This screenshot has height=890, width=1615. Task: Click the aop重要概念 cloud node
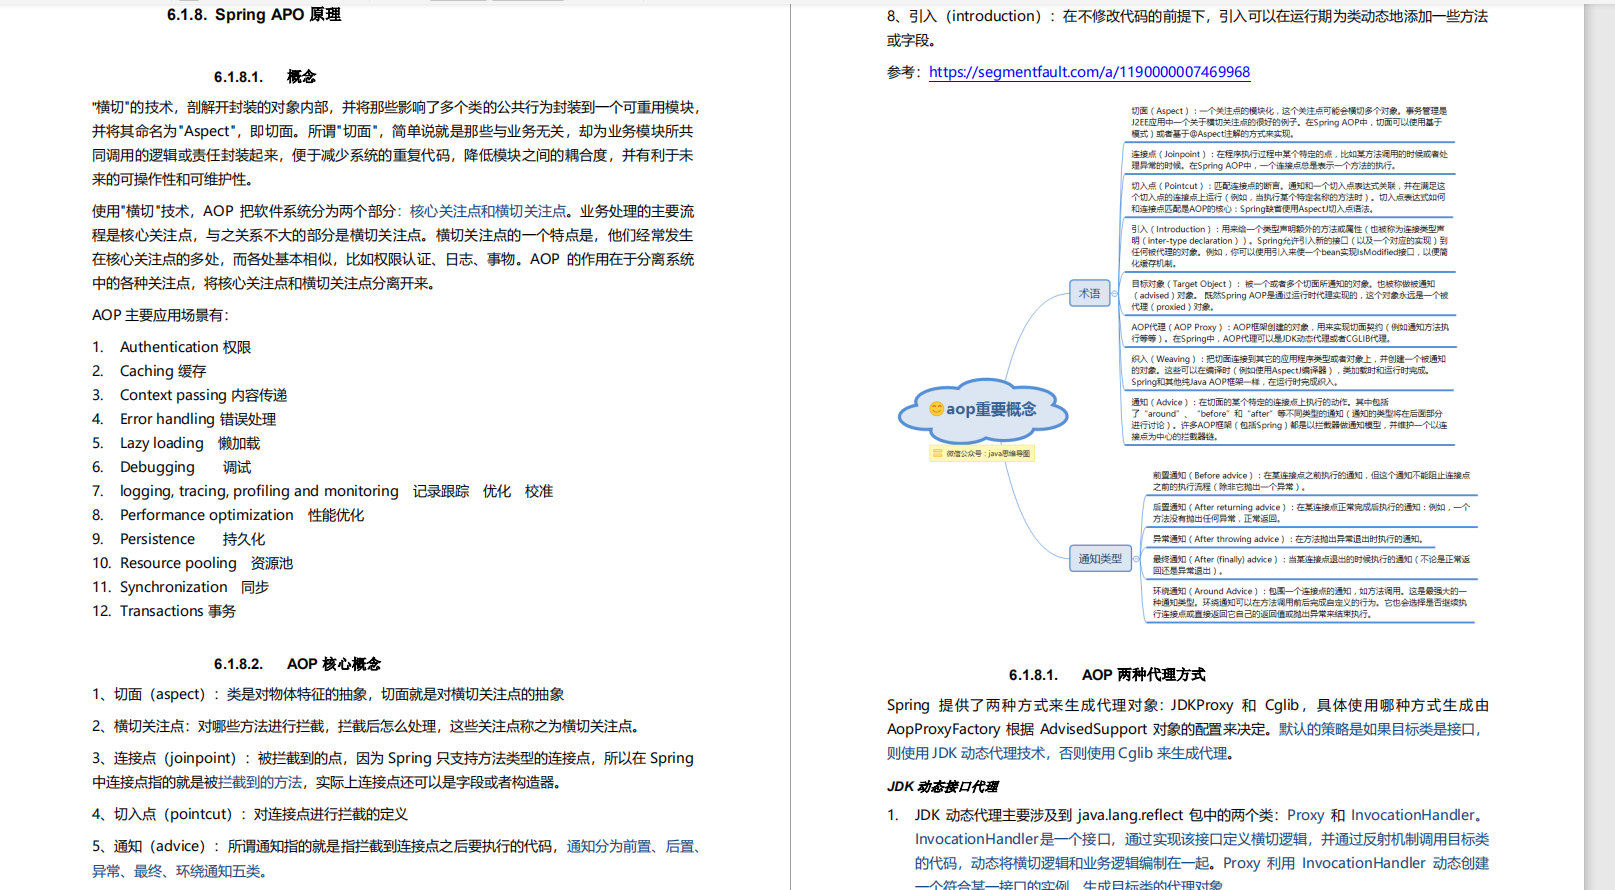983,410
